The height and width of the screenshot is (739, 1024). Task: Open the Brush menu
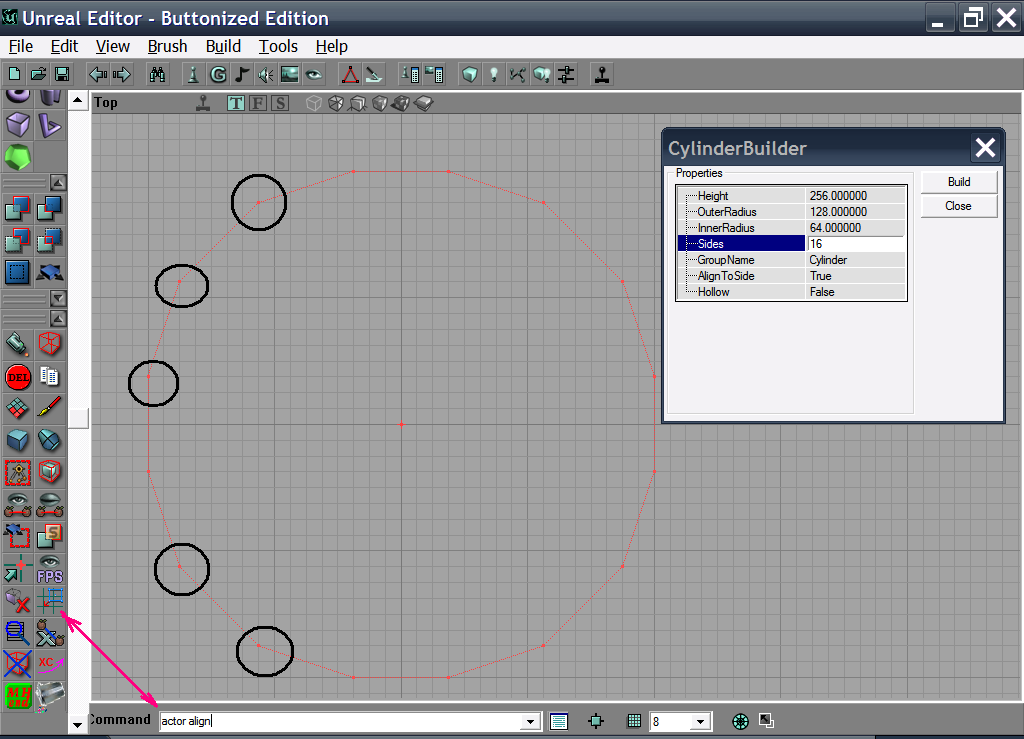tap(167, 46)
